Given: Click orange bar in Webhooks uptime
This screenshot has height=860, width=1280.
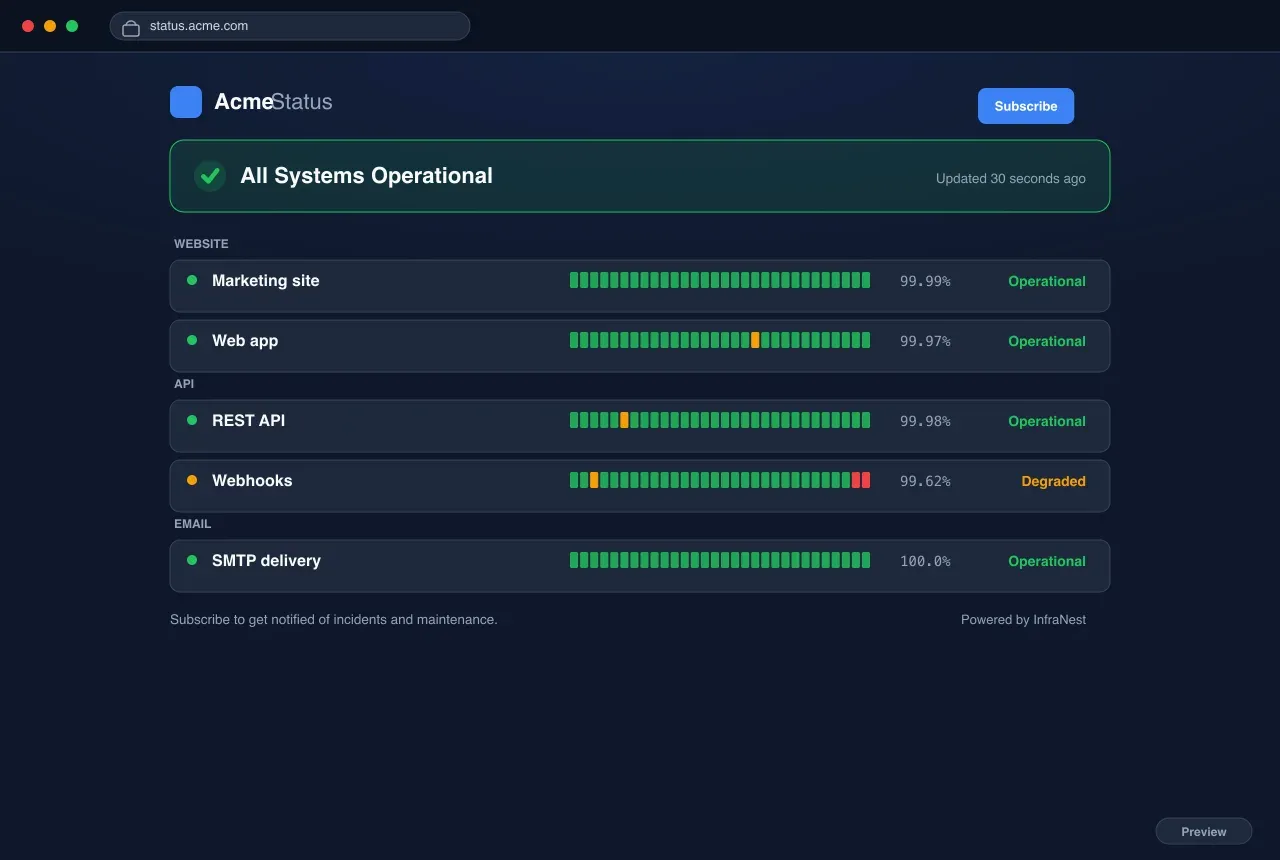Looking at the screenshot, I should click(x=594, y=480).
